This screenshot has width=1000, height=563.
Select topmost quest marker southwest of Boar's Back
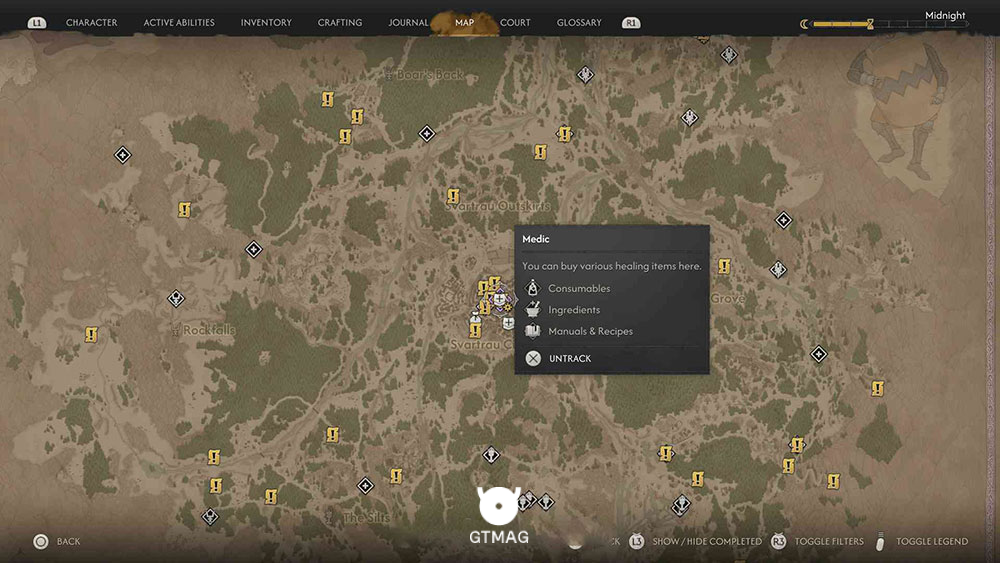tap(327, 99)
